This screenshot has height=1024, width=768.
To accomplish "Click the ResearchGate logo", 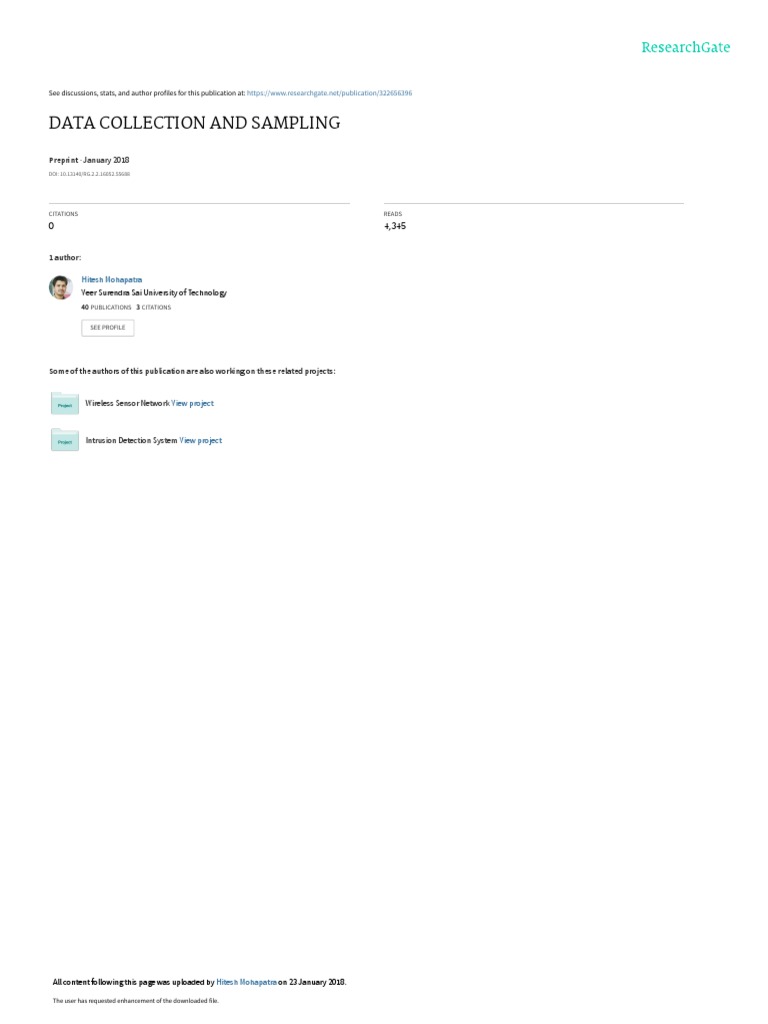I will pos(685,48).
